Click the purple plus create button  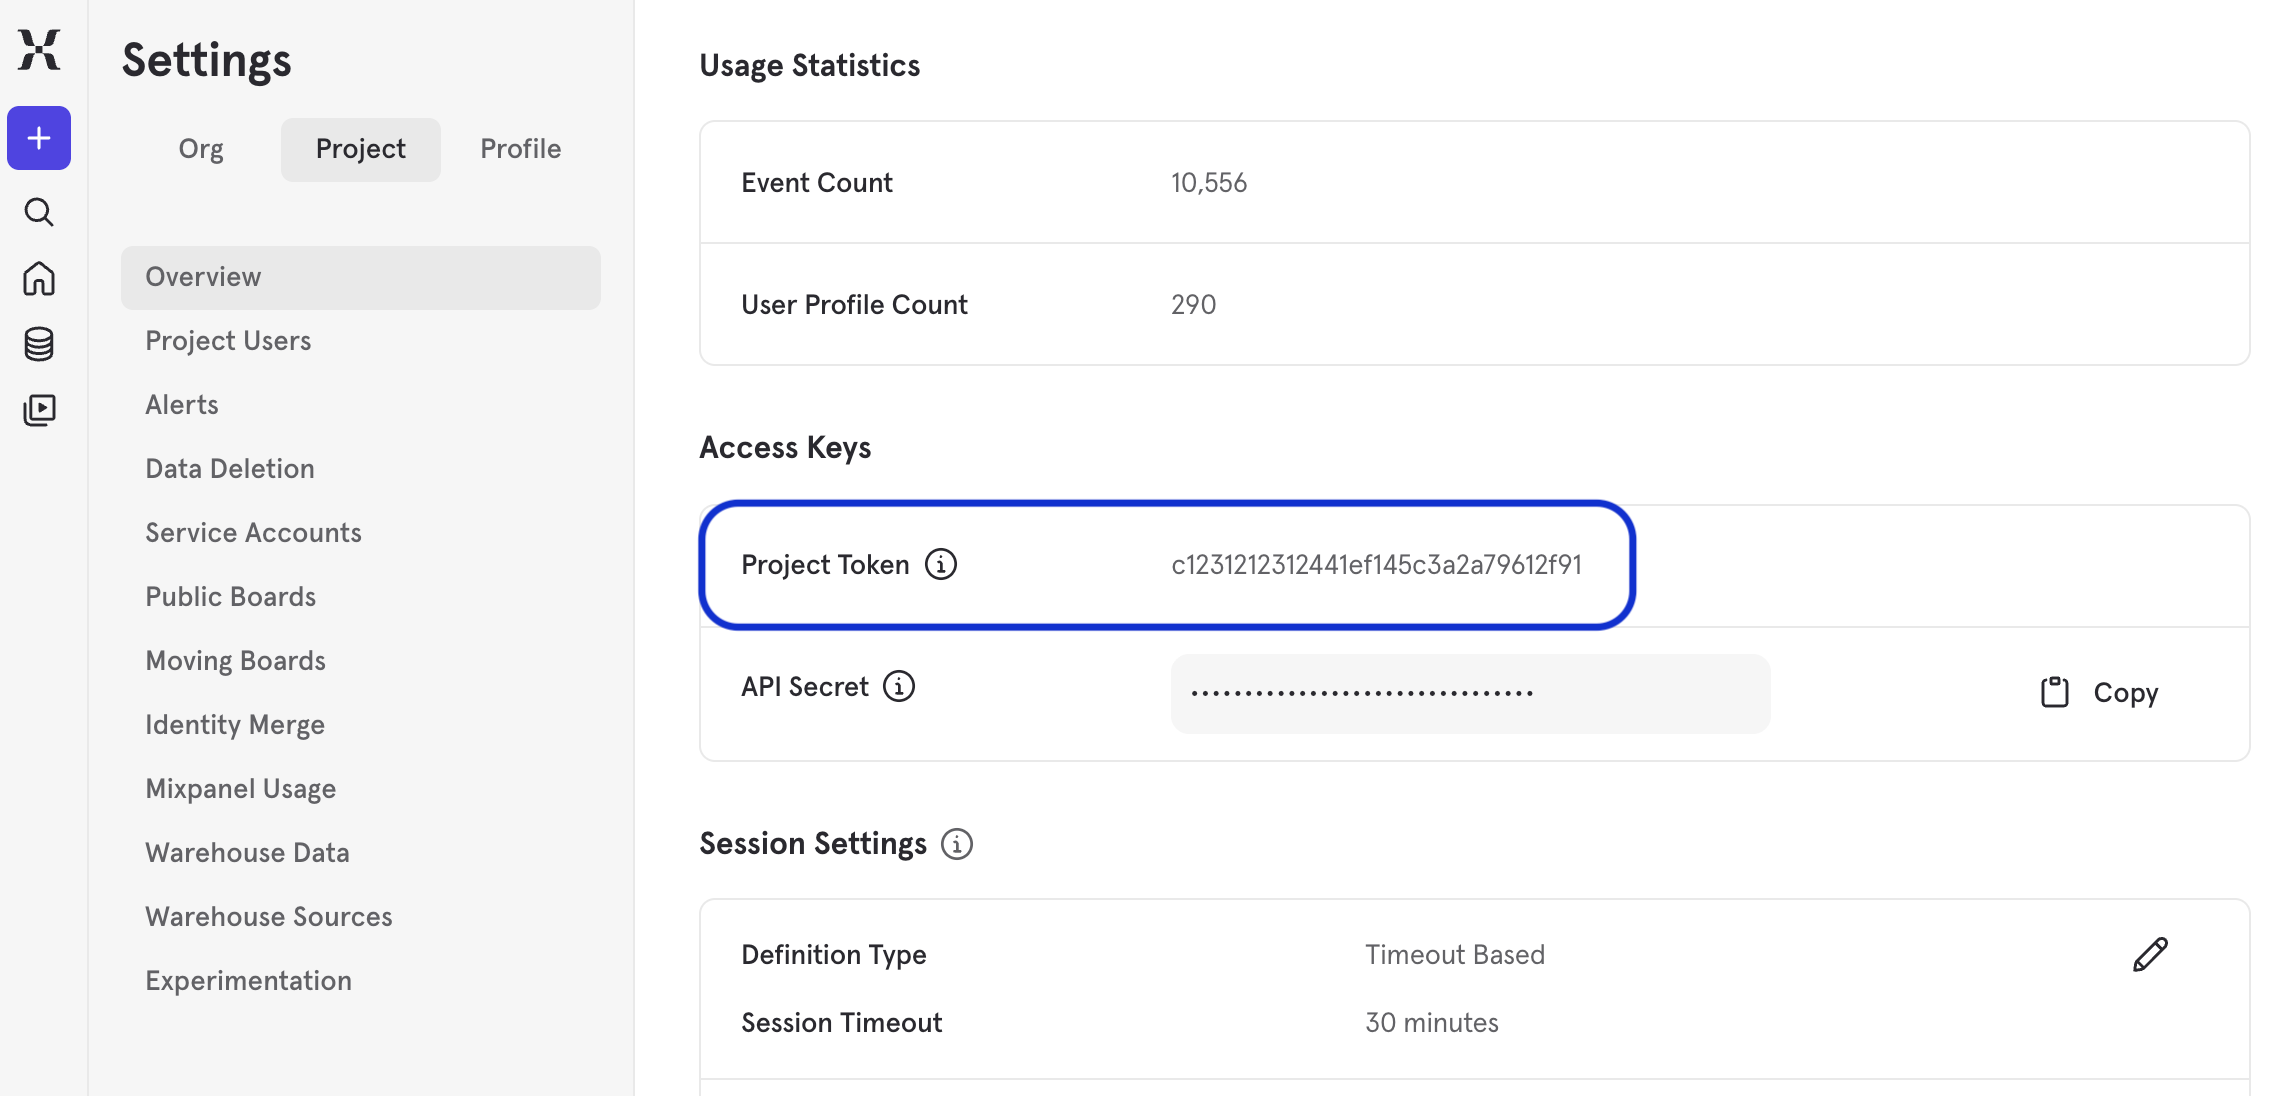point(39,138)
